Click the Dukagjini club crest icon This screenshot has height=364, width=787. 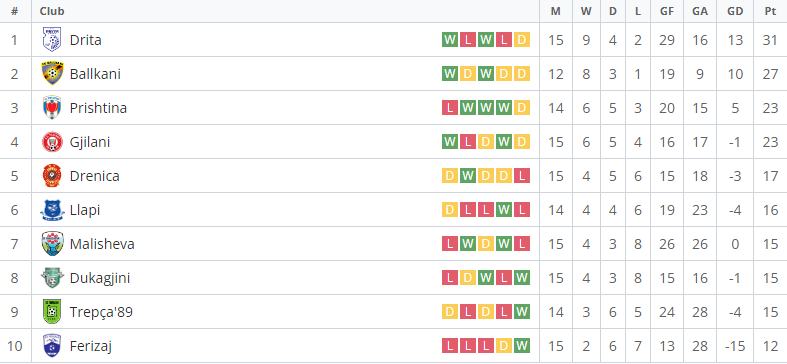(x=52, y=278)
